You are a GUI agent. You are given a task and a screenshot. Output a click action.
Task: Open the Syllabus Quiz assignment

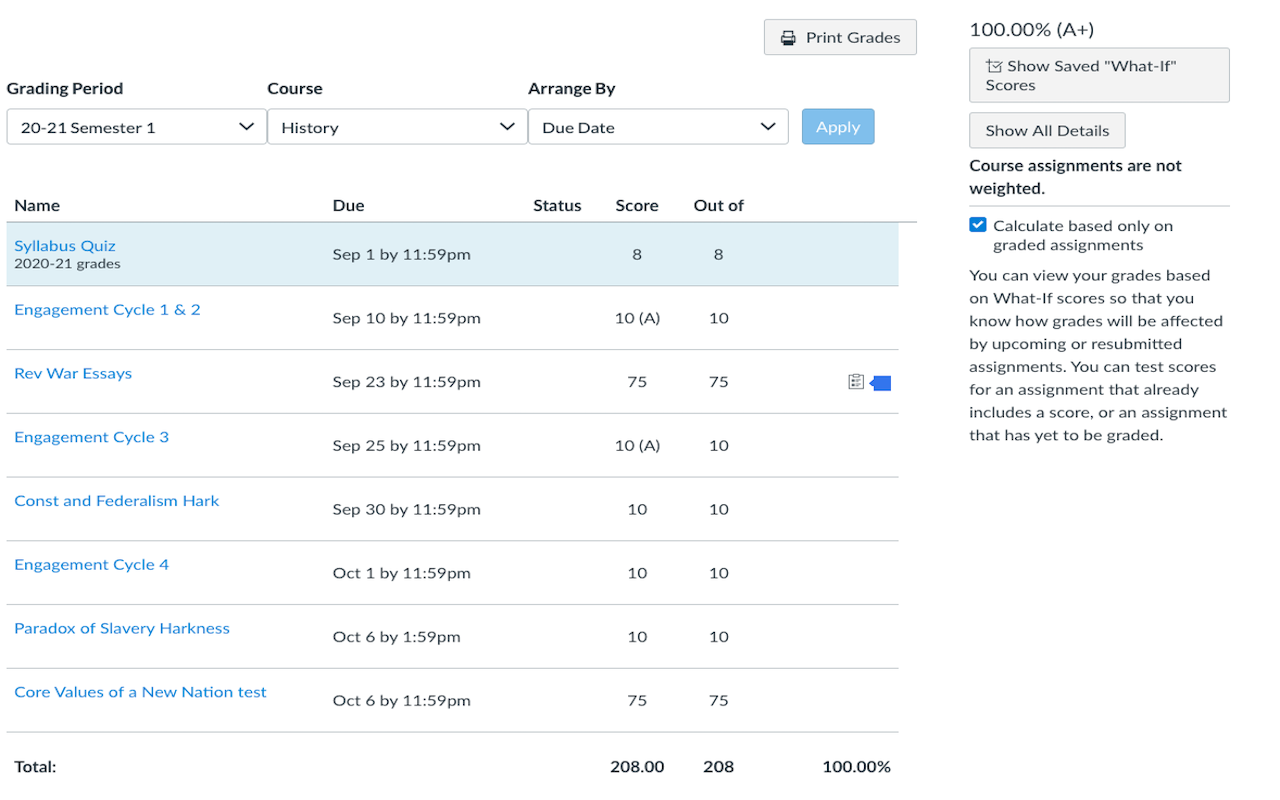point(65,246)
